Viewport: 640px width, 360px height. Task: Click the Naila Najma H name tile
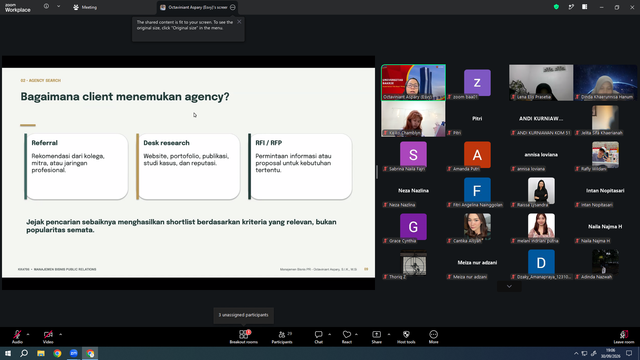point(605,227)
